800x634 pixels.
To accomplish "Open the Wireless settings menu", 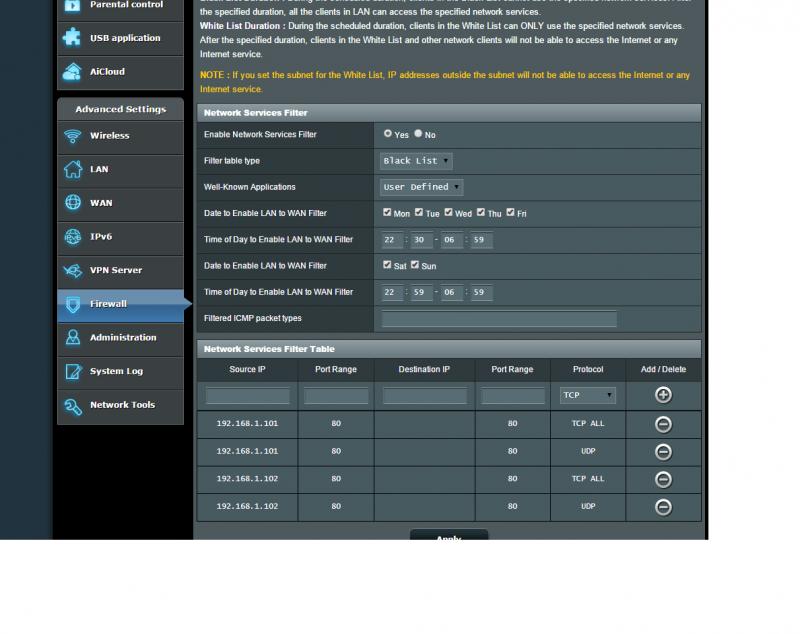I will pyautogui.click(x=120, y=136).
